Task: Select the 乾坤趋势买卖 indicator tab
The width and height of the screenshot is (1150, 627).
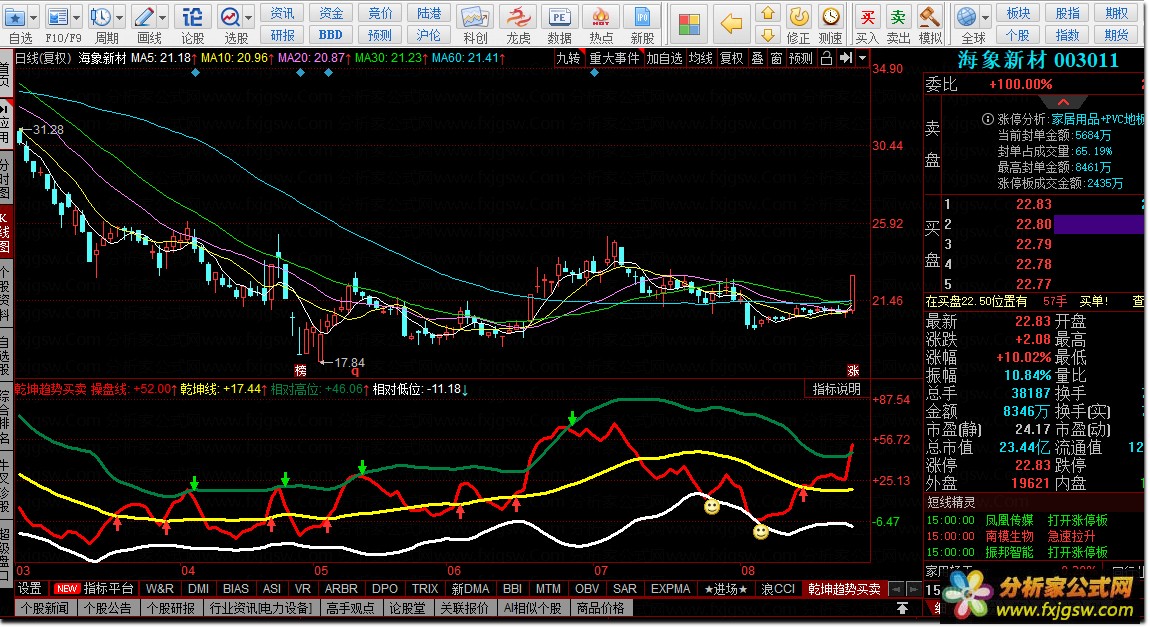Action: [x=844, y=589]
